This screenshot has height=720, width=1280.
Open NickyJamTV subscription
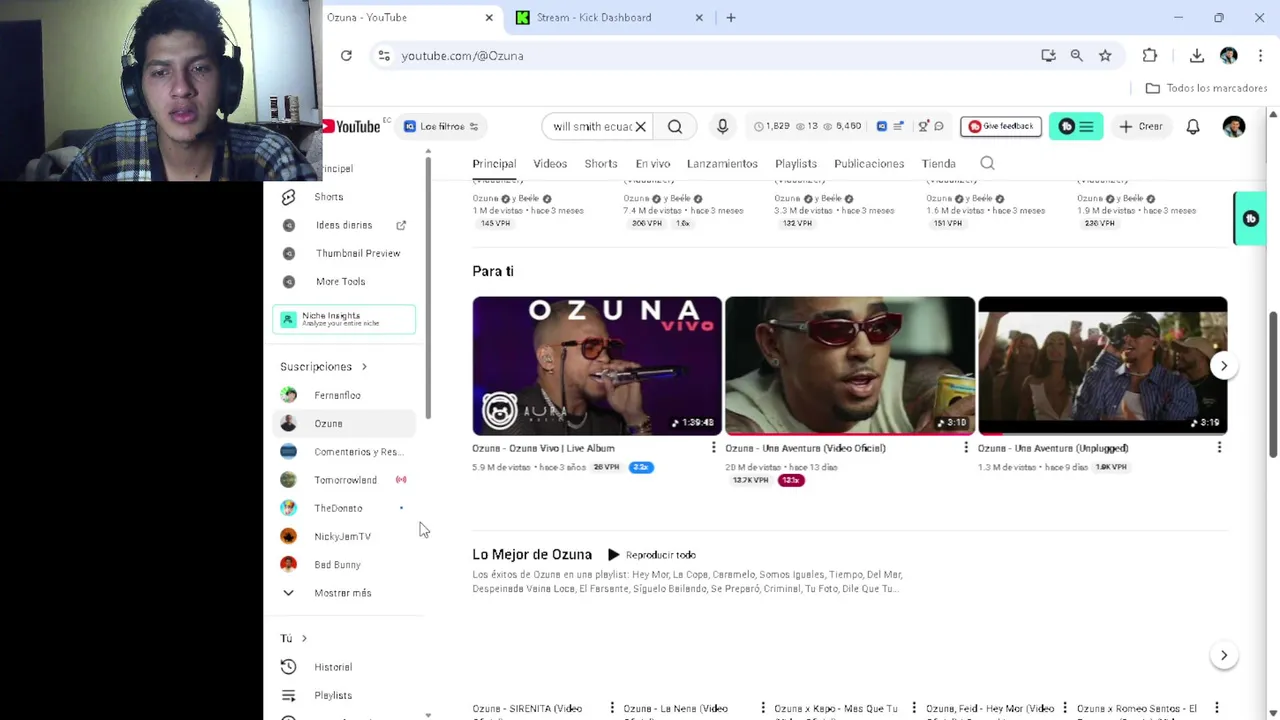[x=344, y=536]
